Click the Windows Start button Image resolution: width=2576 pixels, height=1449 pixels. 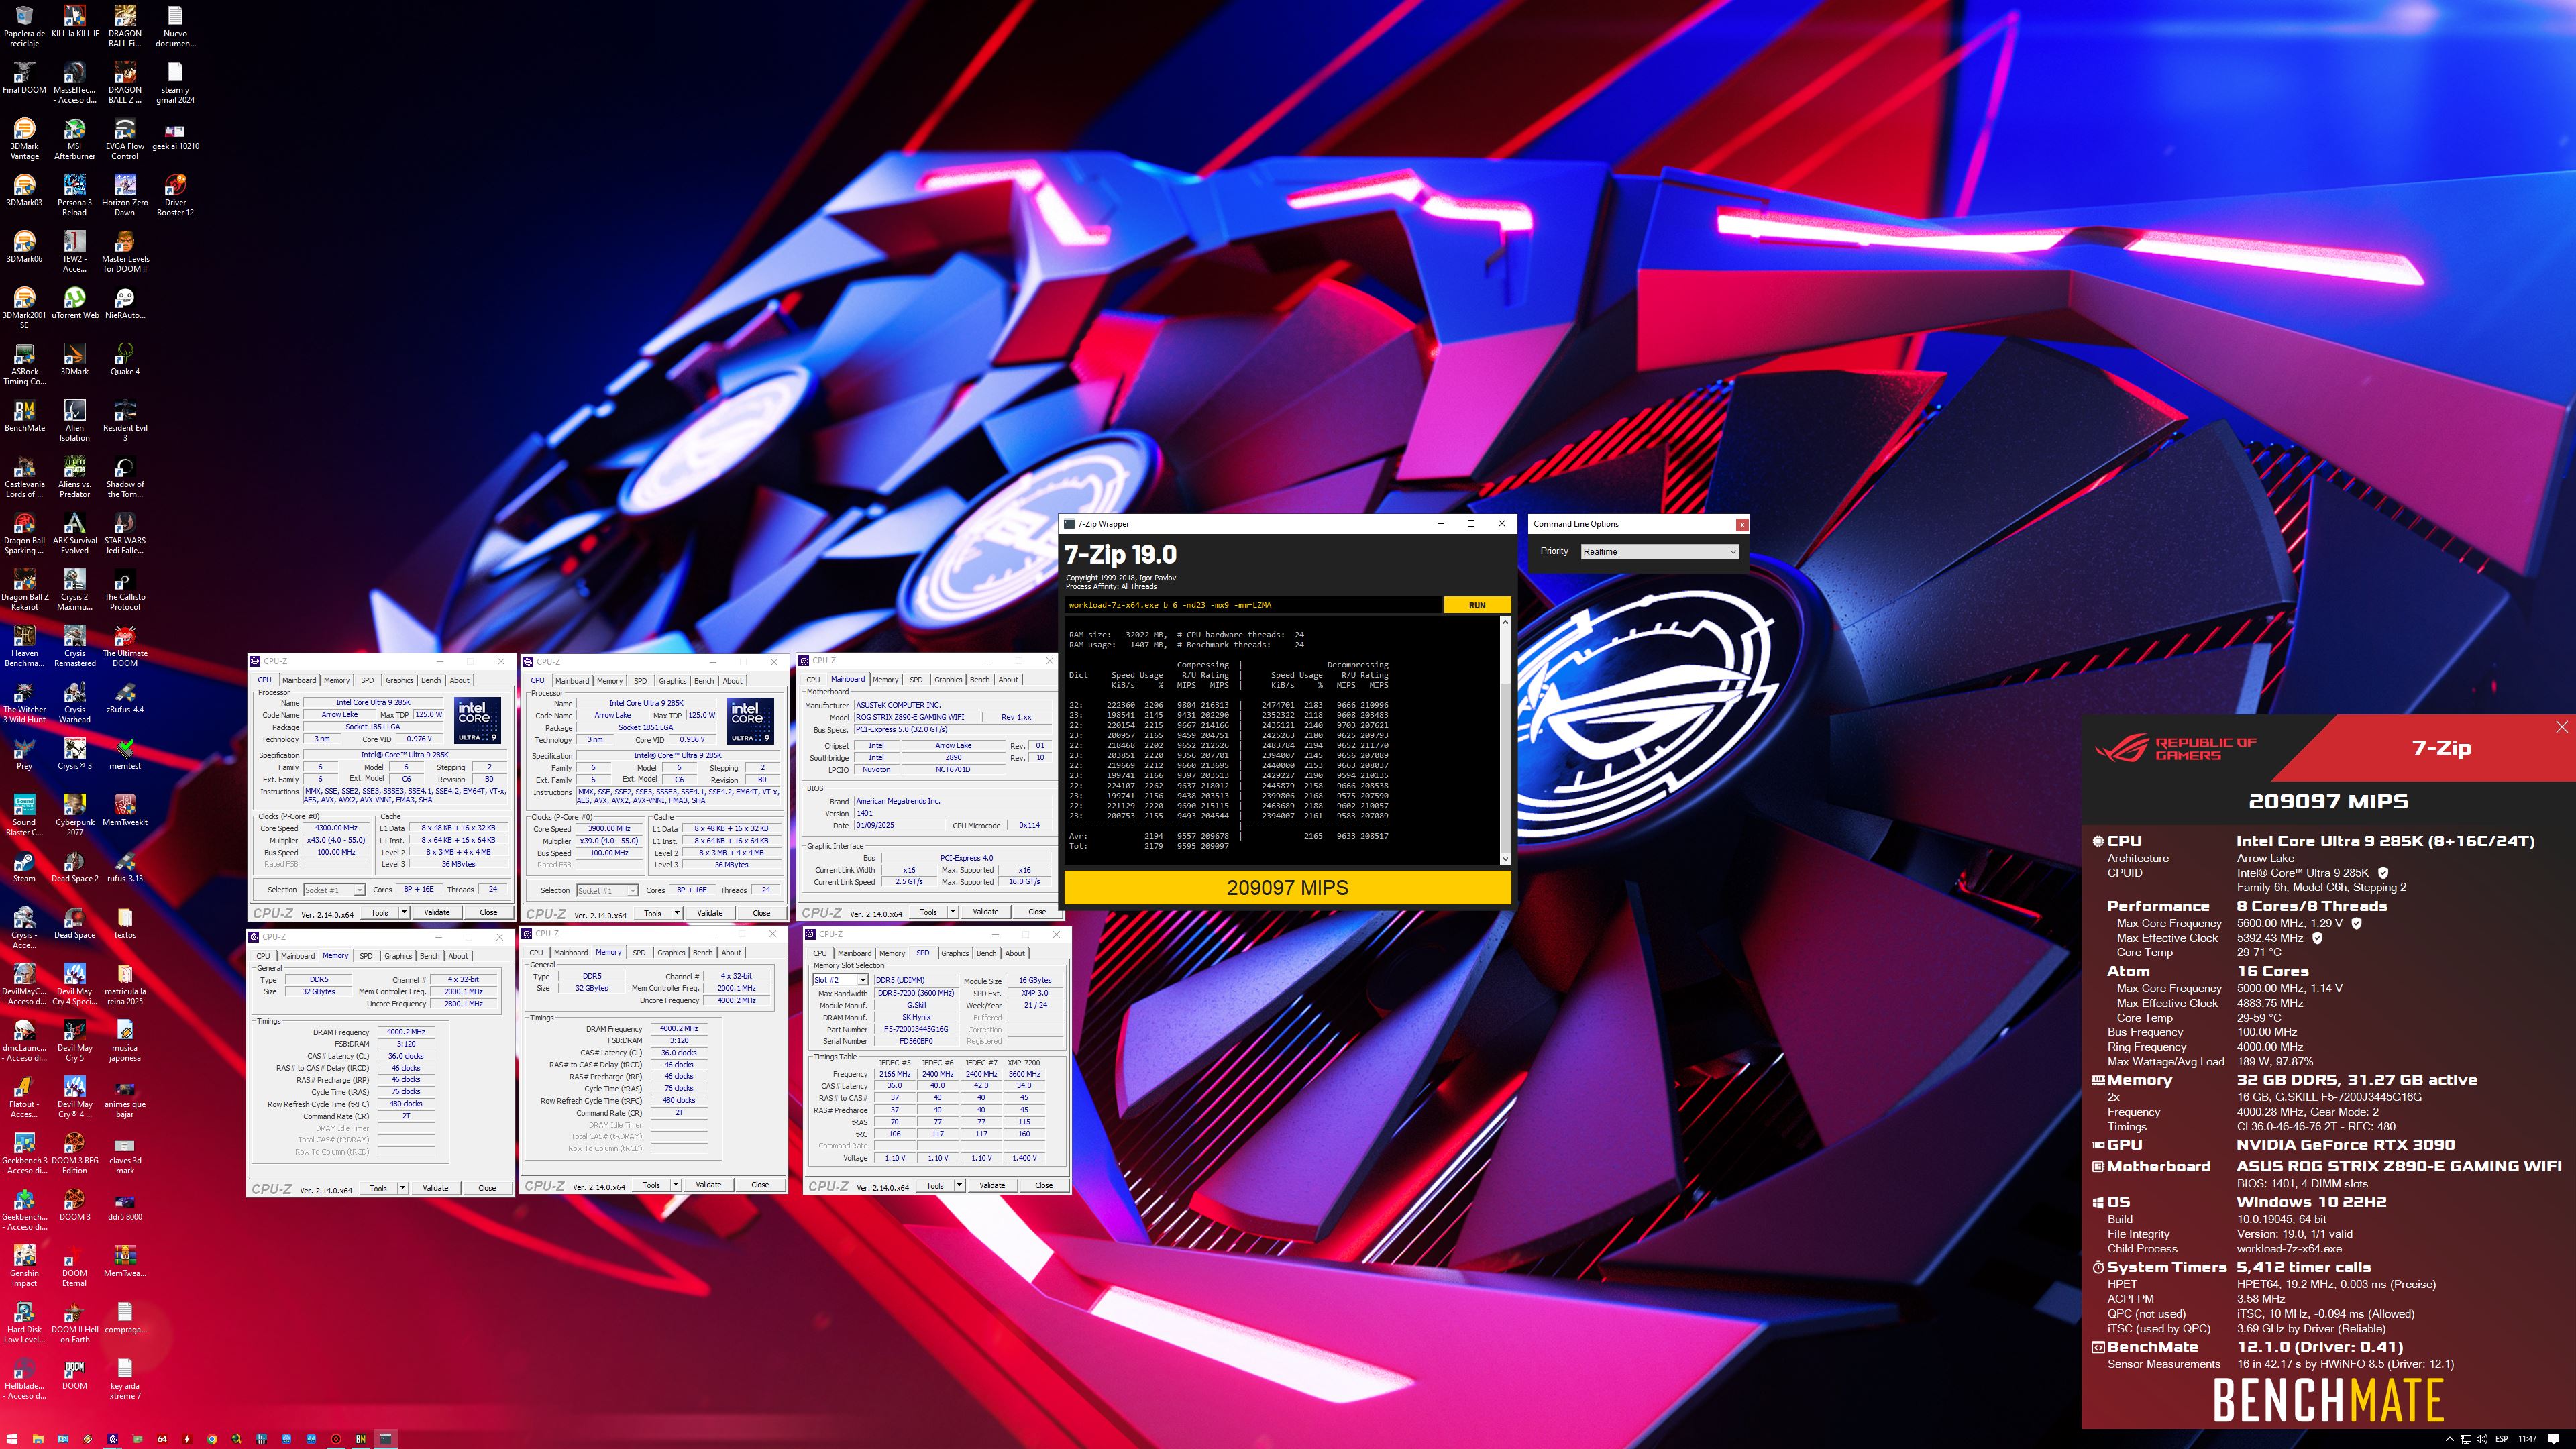point(13,1439)
